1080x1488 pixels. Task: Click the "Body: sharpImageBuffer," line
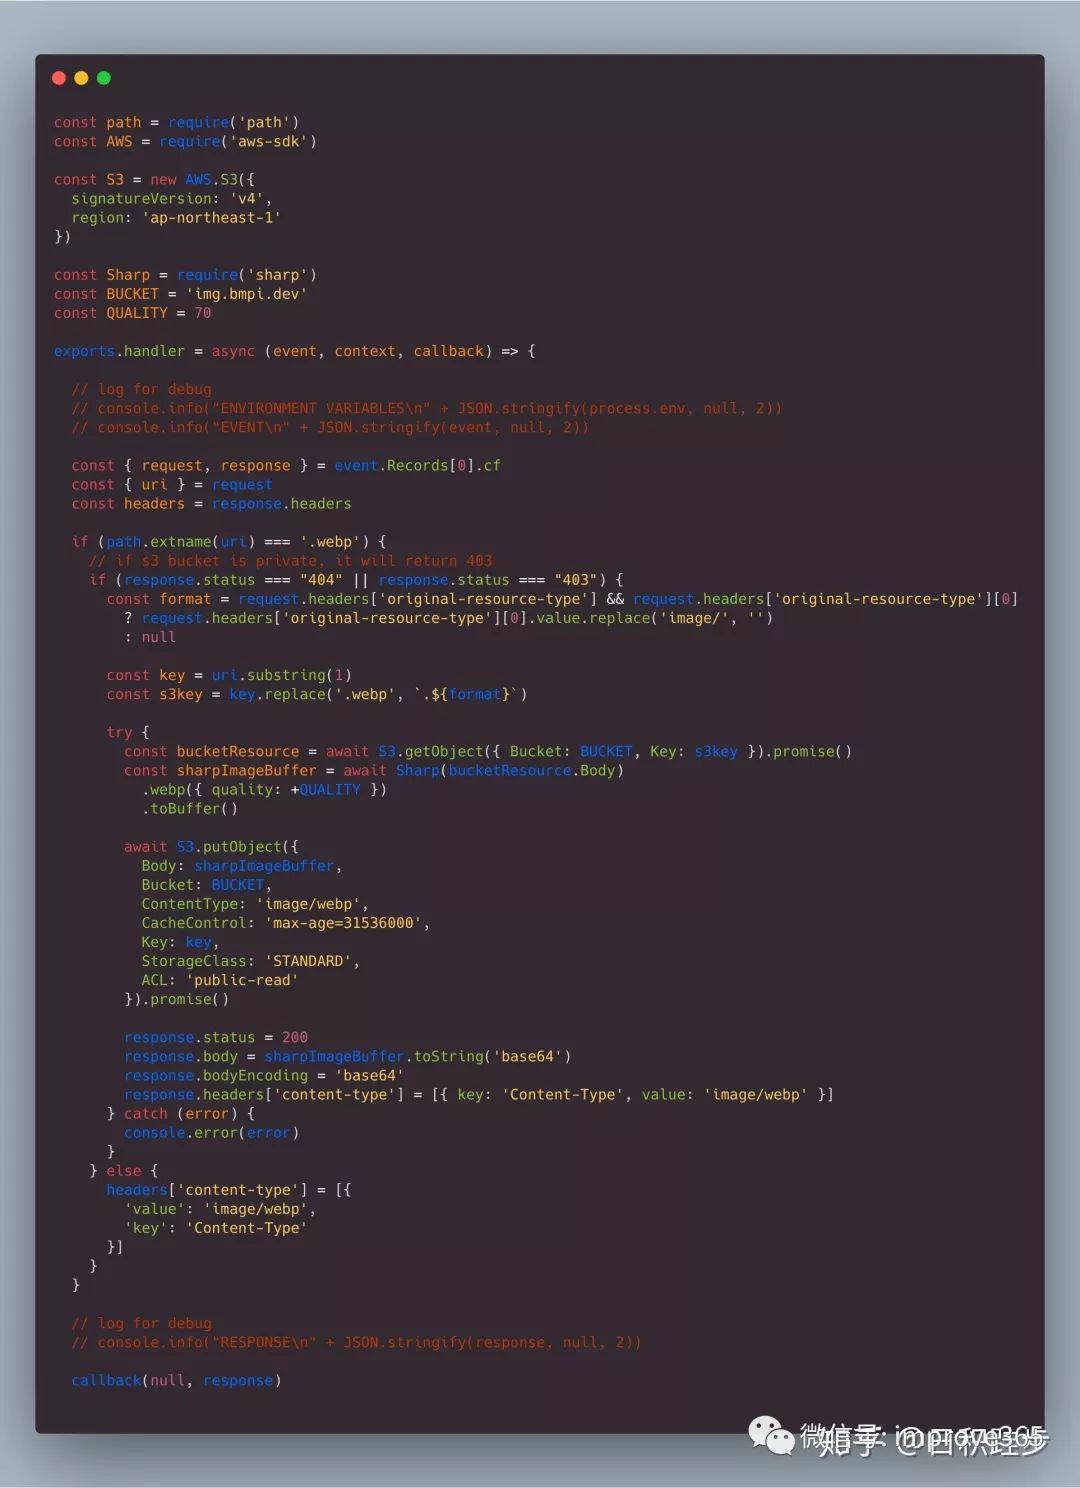(241, 866)
